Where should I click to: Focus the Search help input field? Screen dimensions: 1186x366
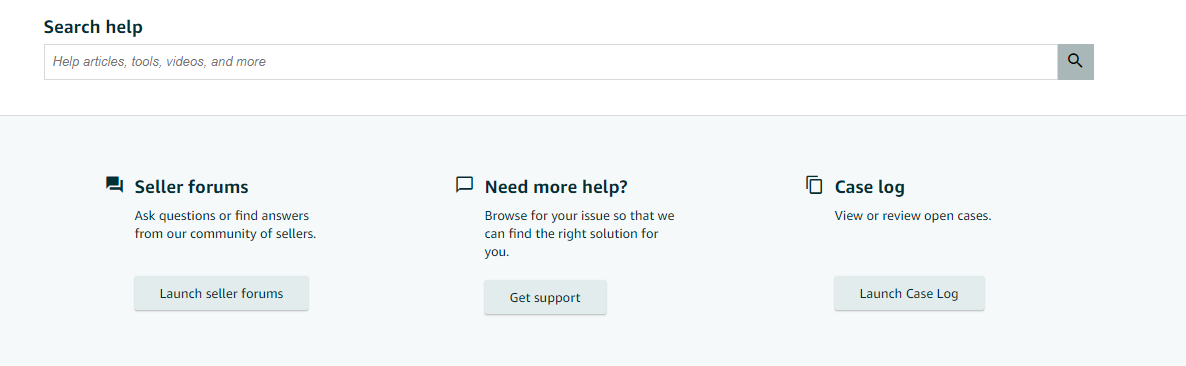tap(551, 62)
